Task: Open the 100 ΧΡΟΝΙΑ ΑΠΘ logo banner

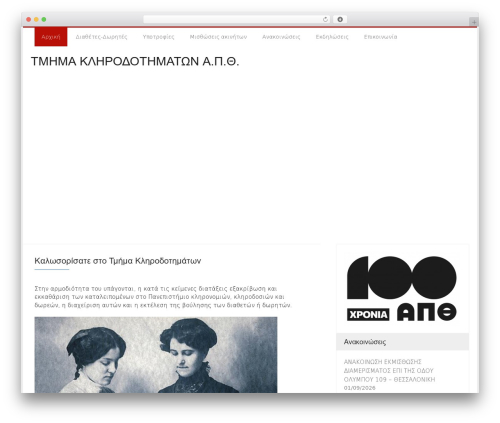Action: click(x=402, y=289)
